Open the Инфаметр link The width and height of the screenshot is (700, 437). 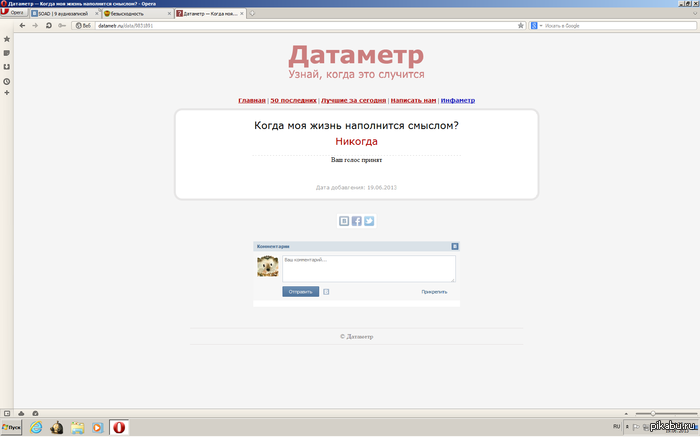pyautogui.click(x=458, y=100)
